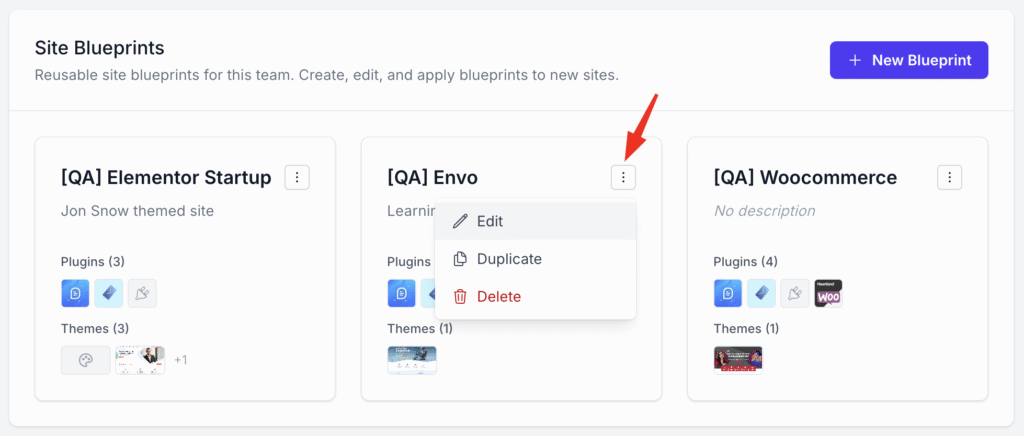Click the red trash icon beside Delete

460,297
